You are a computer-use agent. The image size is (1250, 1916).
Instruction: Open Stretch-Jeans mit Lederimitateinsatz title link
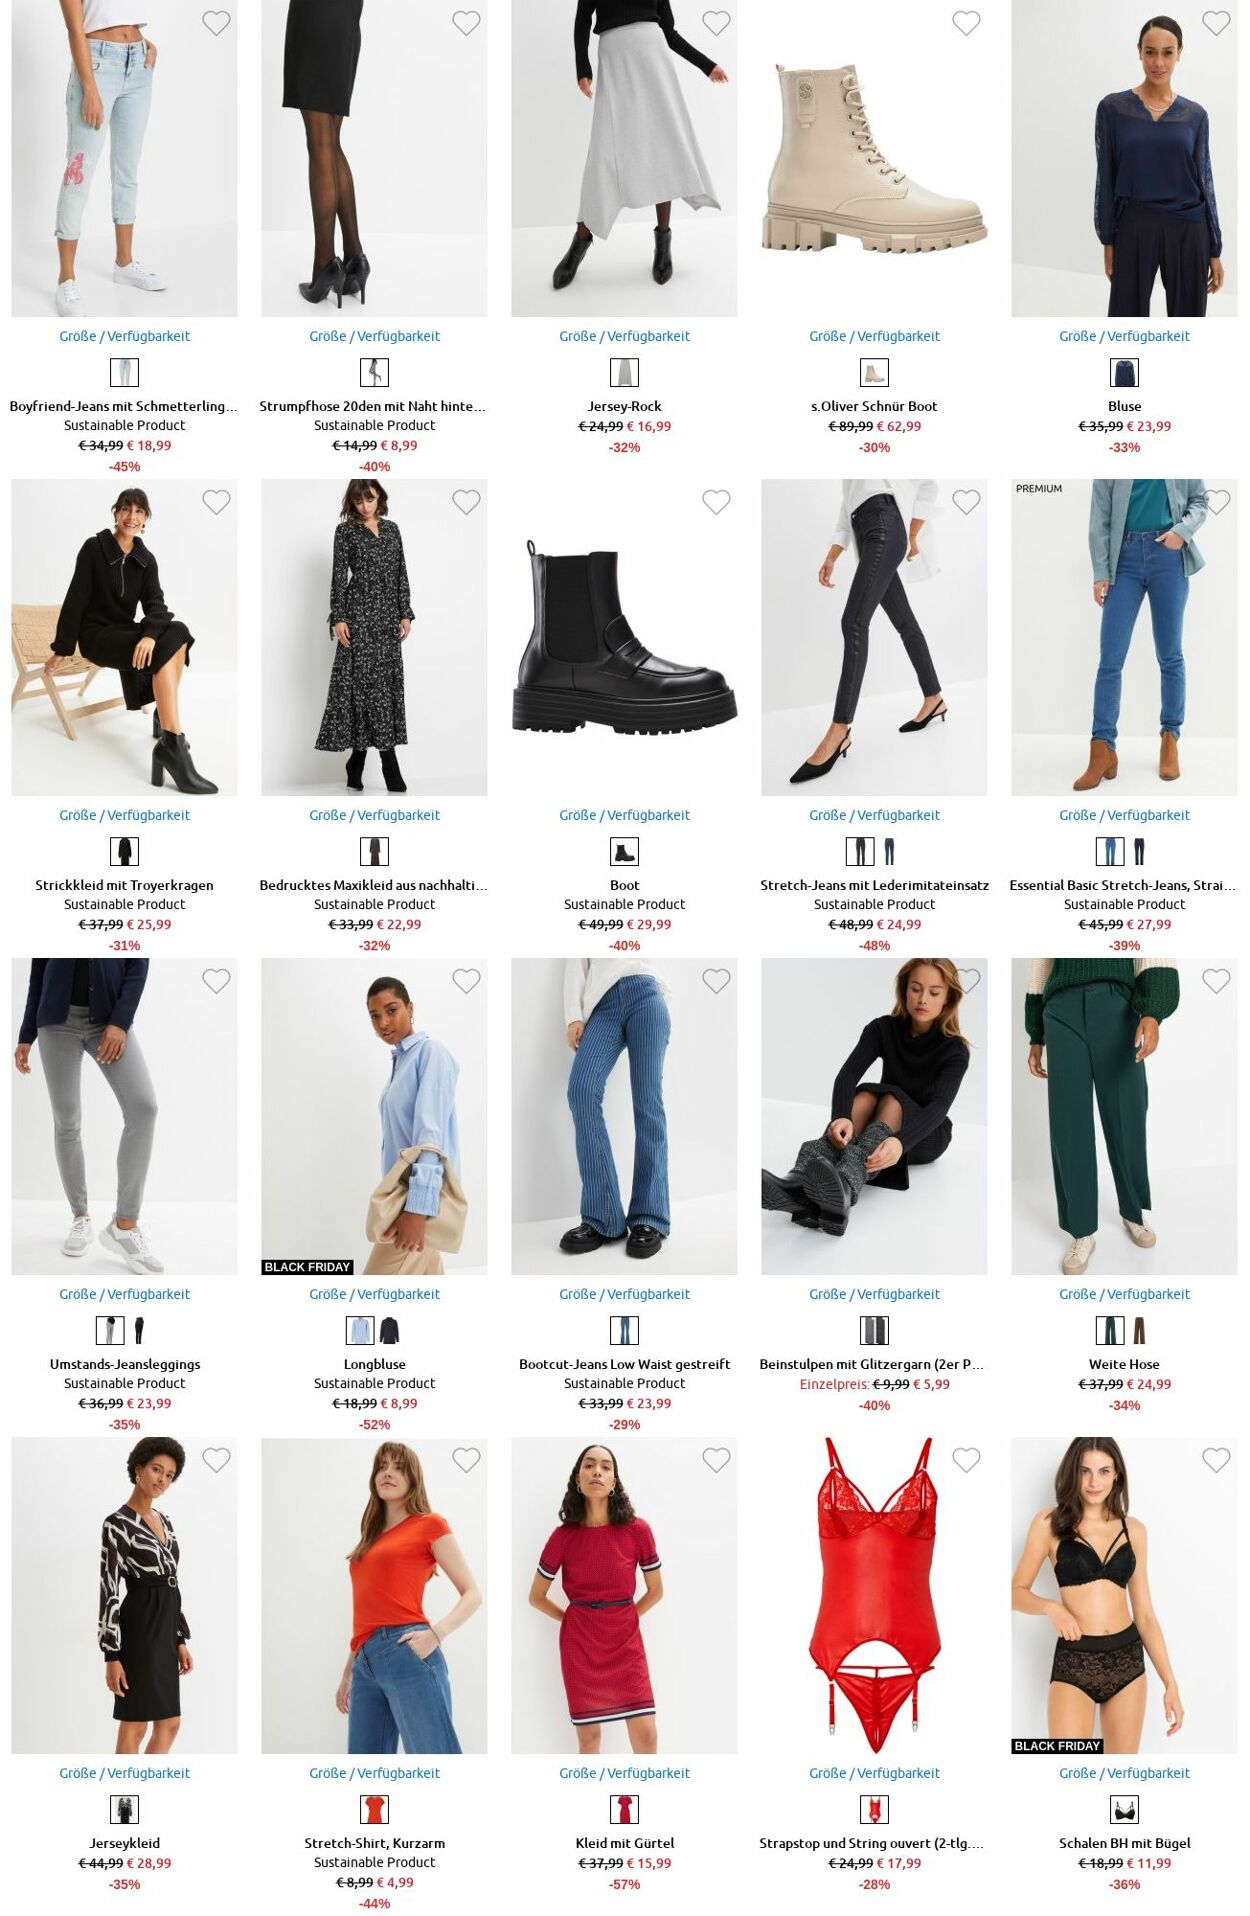[874, 885]
